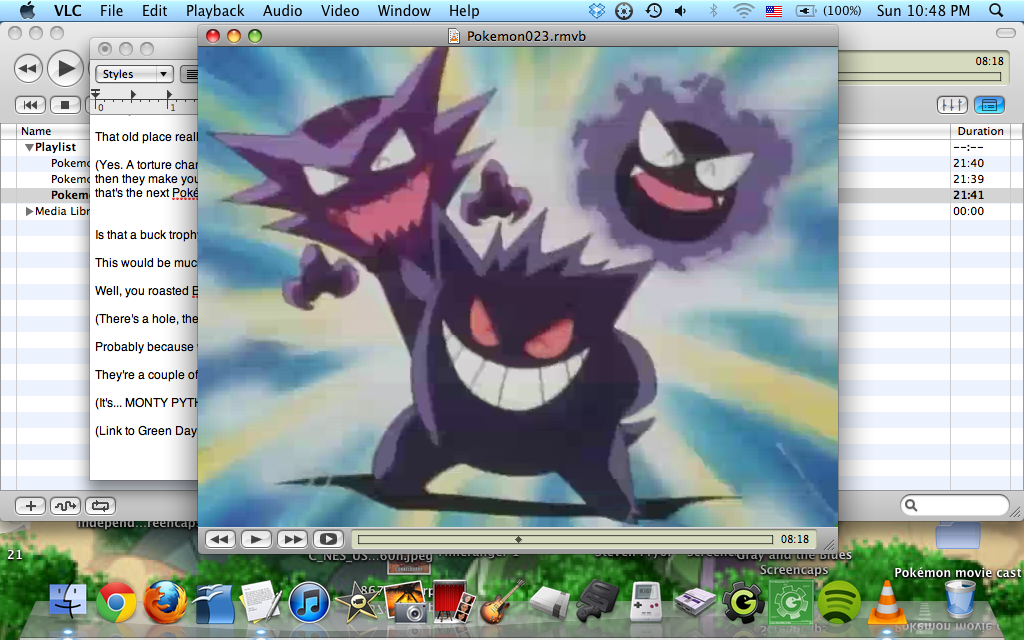Viewport: 1024px width, 640px height.
Task: Click the round rewind button in VLC main window
Action: coord(28,69)
